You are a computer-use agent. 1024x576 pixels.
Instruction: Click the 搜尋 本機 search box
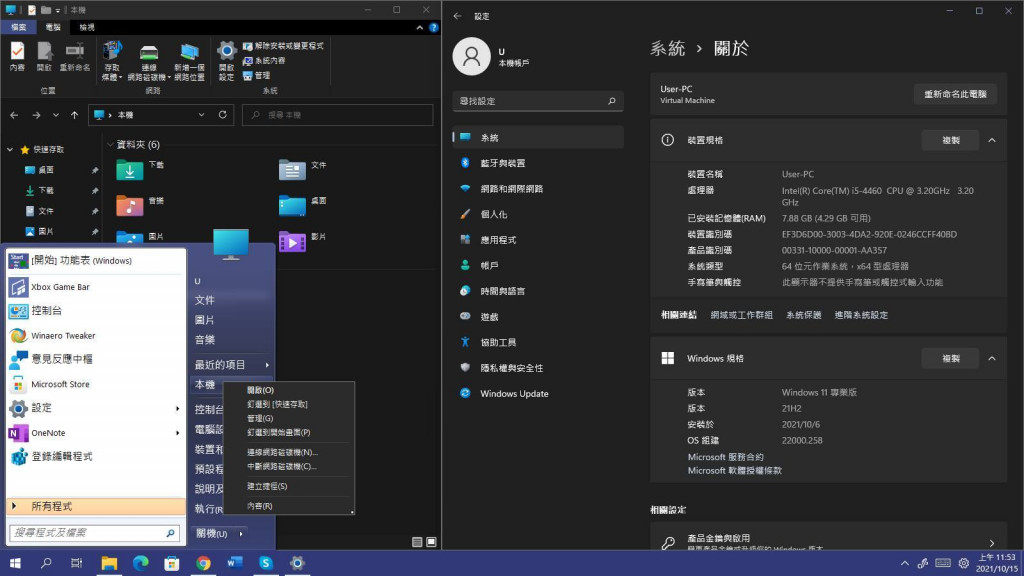338,115
